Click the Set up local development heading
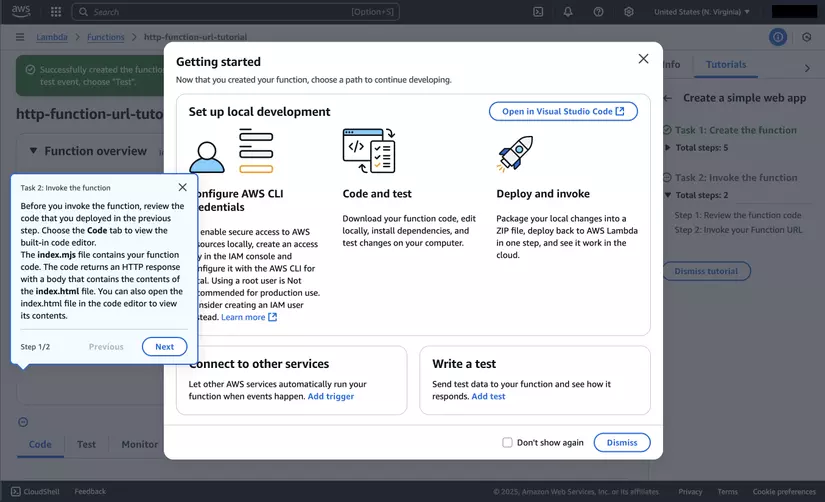This screenshot has height=502, width=825. coord(259,112)
